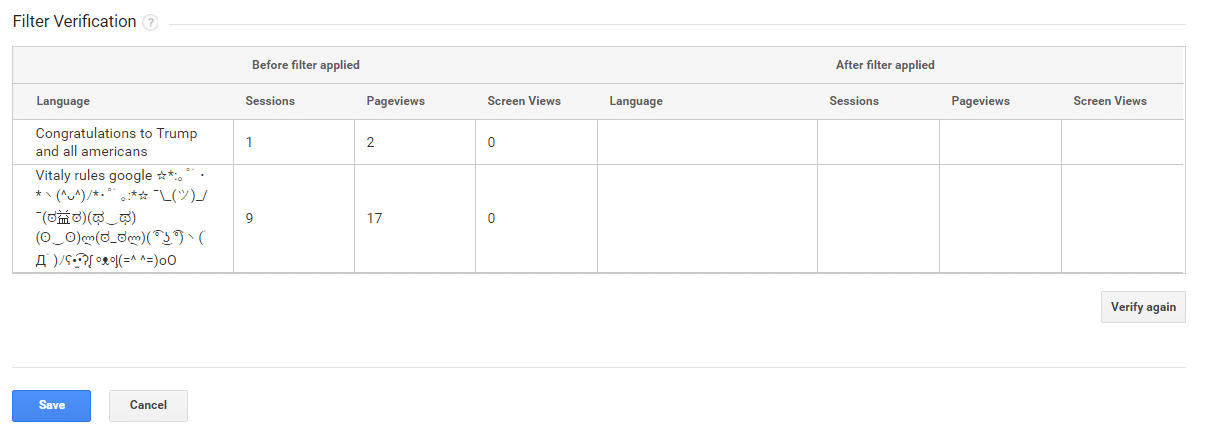Viewport: 1208px width, 444px height.
Task: Click the "After filter applied" header
Action: pyautogui.click(x=885, y=65)
